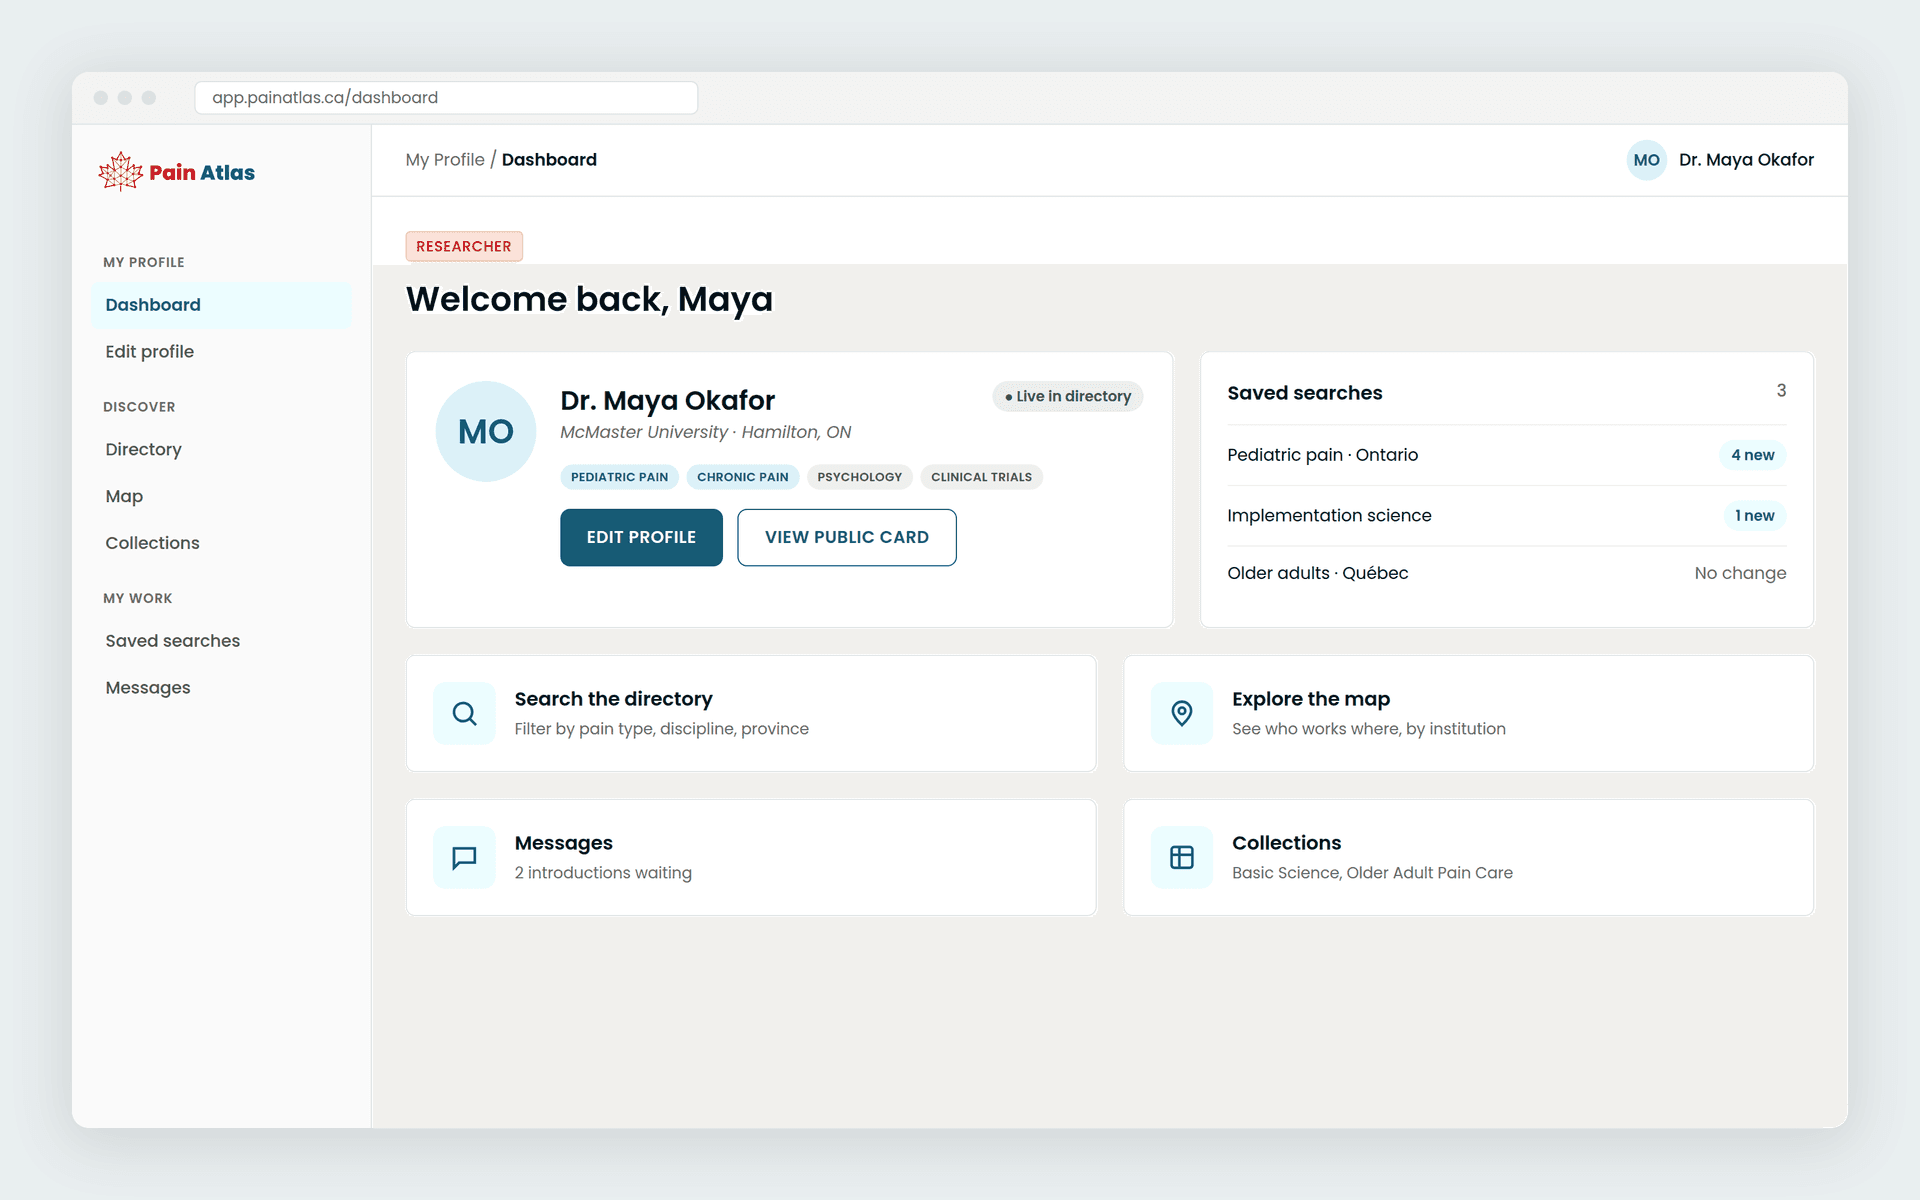Click Basic Science, Older Adult Pain Care text
Image resolution: width=1920 pixels, height=1200 pixels.
[1372, 873]
